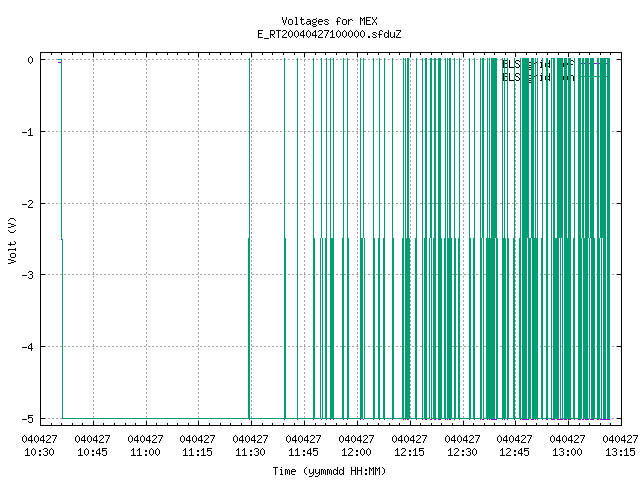Click the x-axis tick label 12:30
Image resolution: width=640 pixels, height=480 pixels.
462,452
